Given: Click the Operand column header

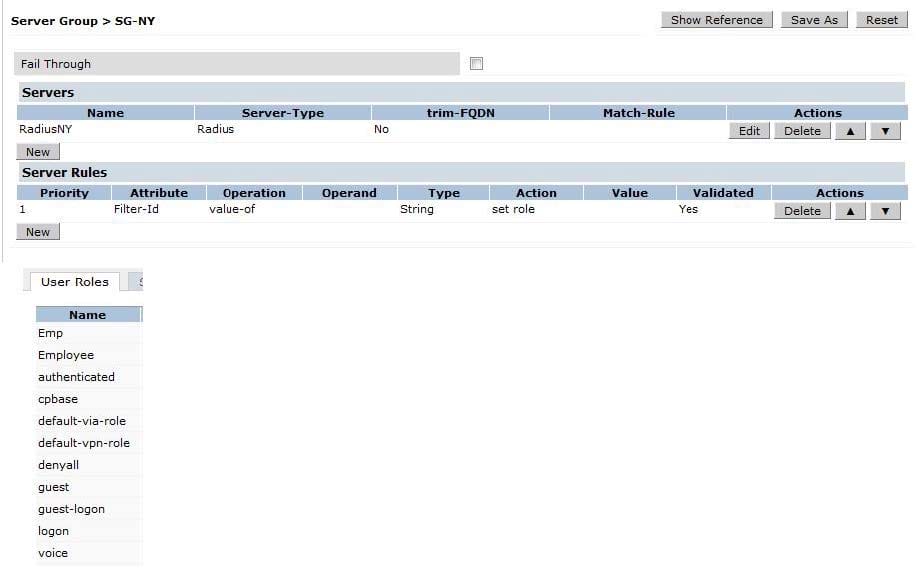Looking at the screenshot, I should click(349, 193).
